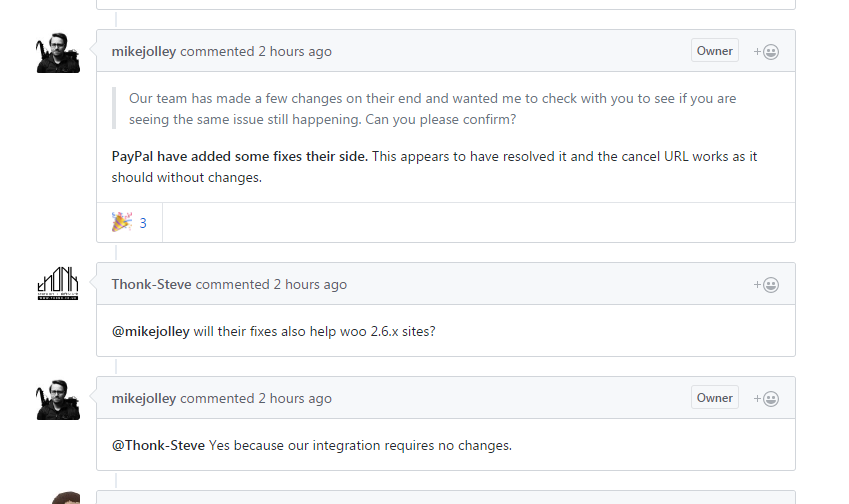The image size is (849, 504).
Task: Add reaction to mikejolley's integration reply
Action: click(766, 398)
